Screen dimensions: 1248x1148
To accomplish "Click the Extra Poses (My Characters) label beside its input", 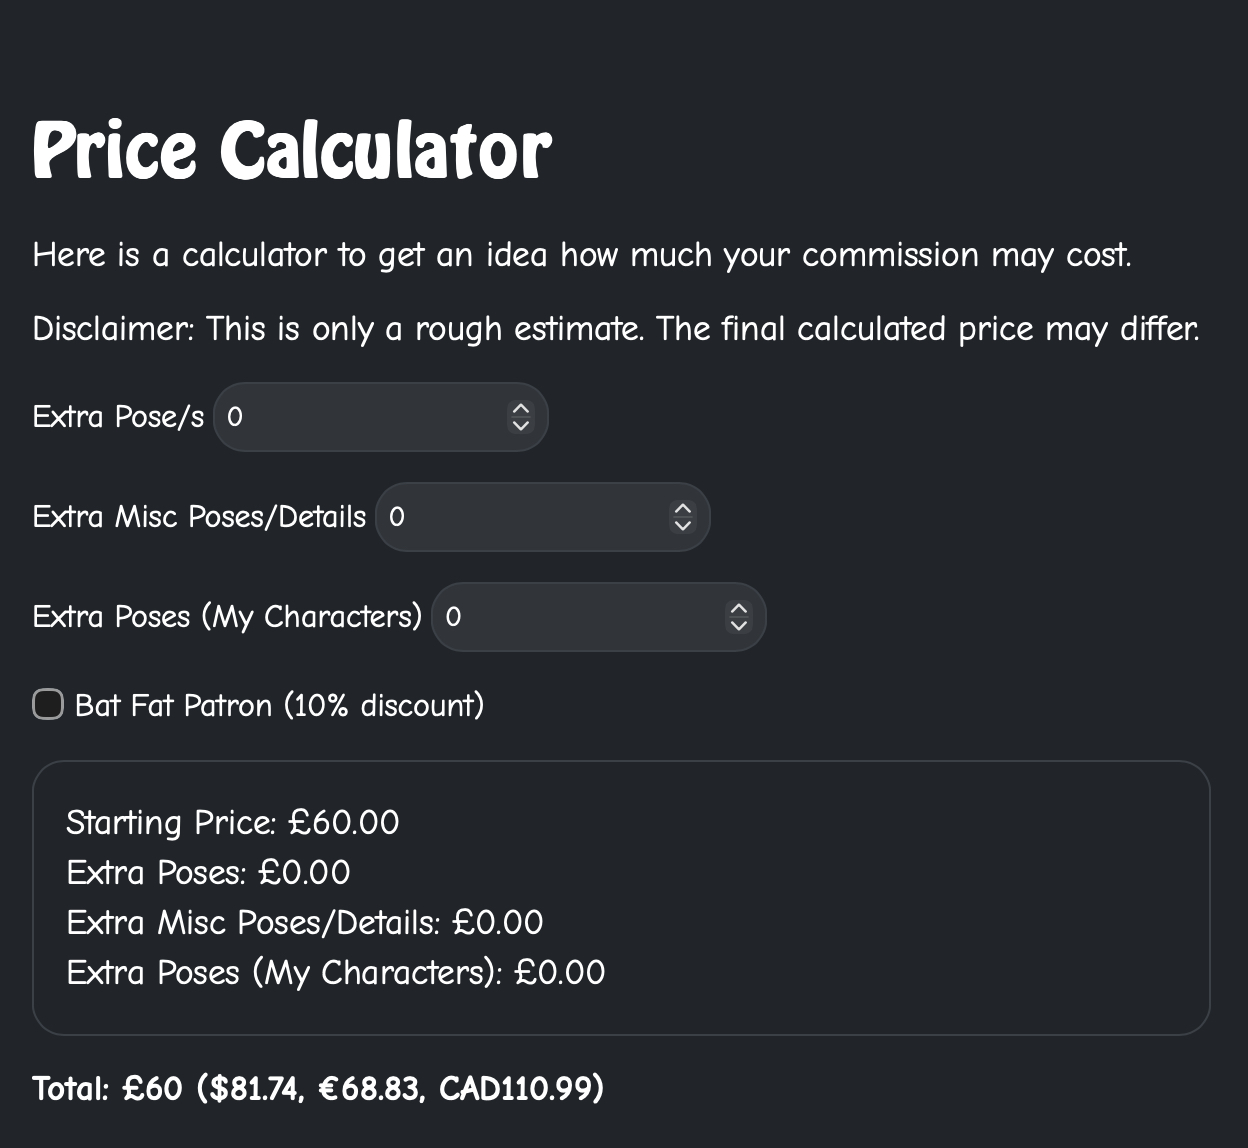I will [227, 617].
